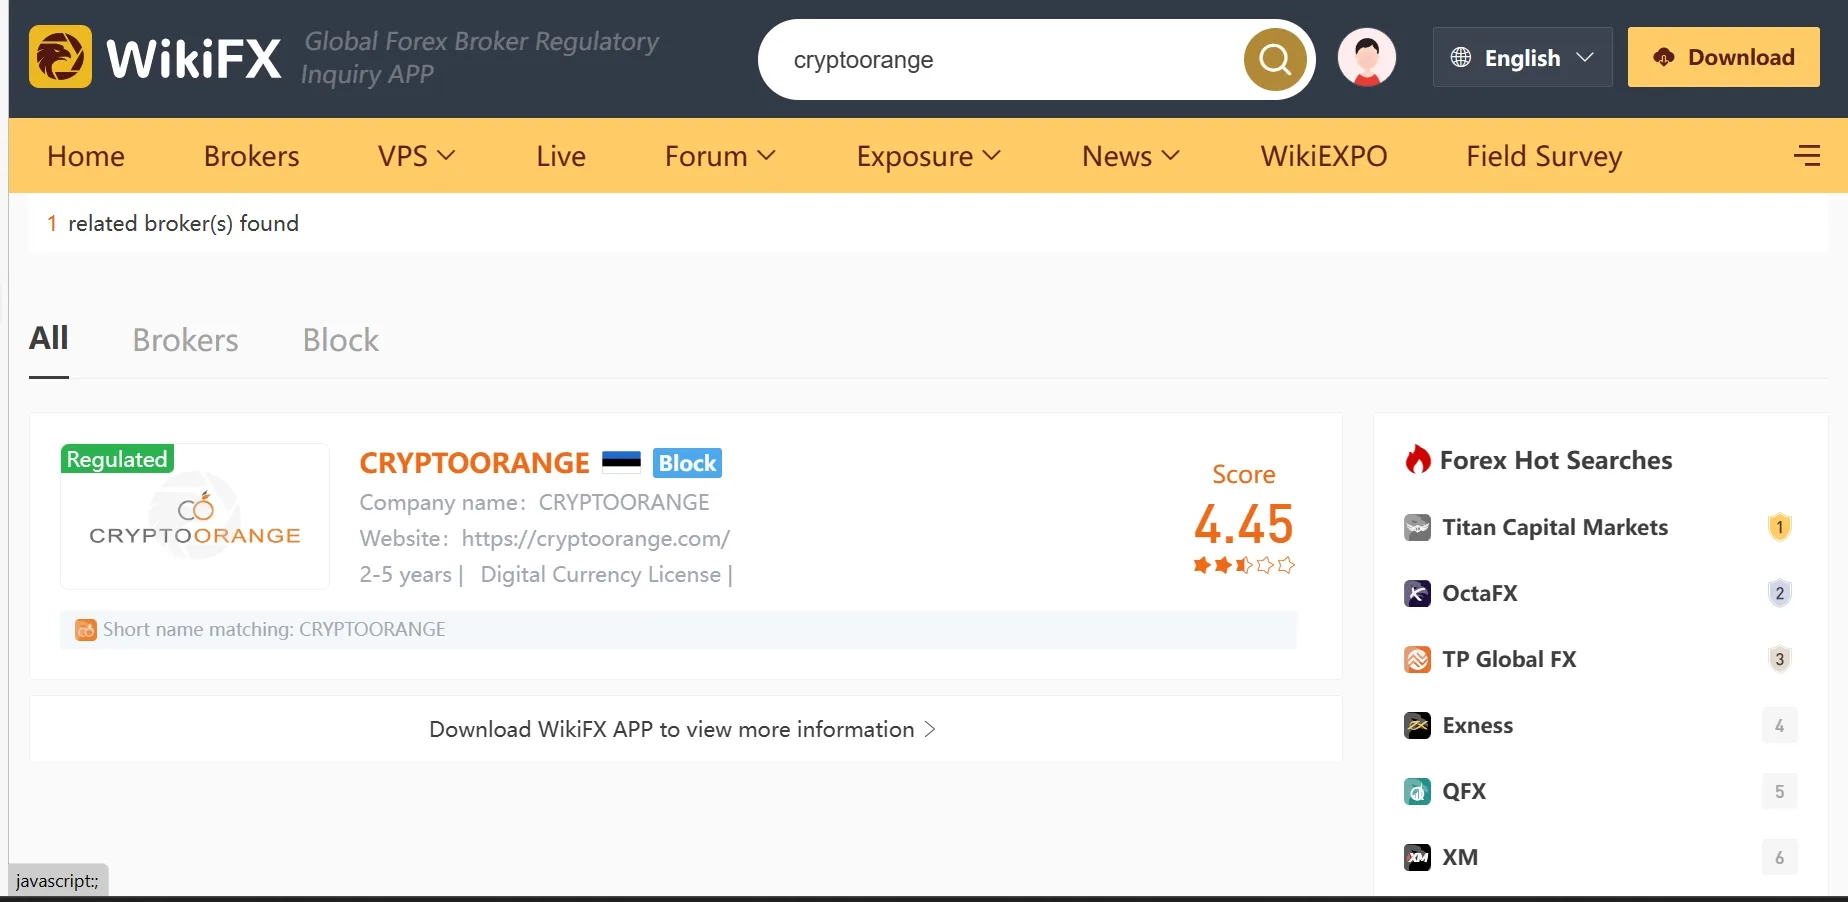Open Titan Capital Markets hot search
Screen dimensions: 1848x902
pos(1555,527)
